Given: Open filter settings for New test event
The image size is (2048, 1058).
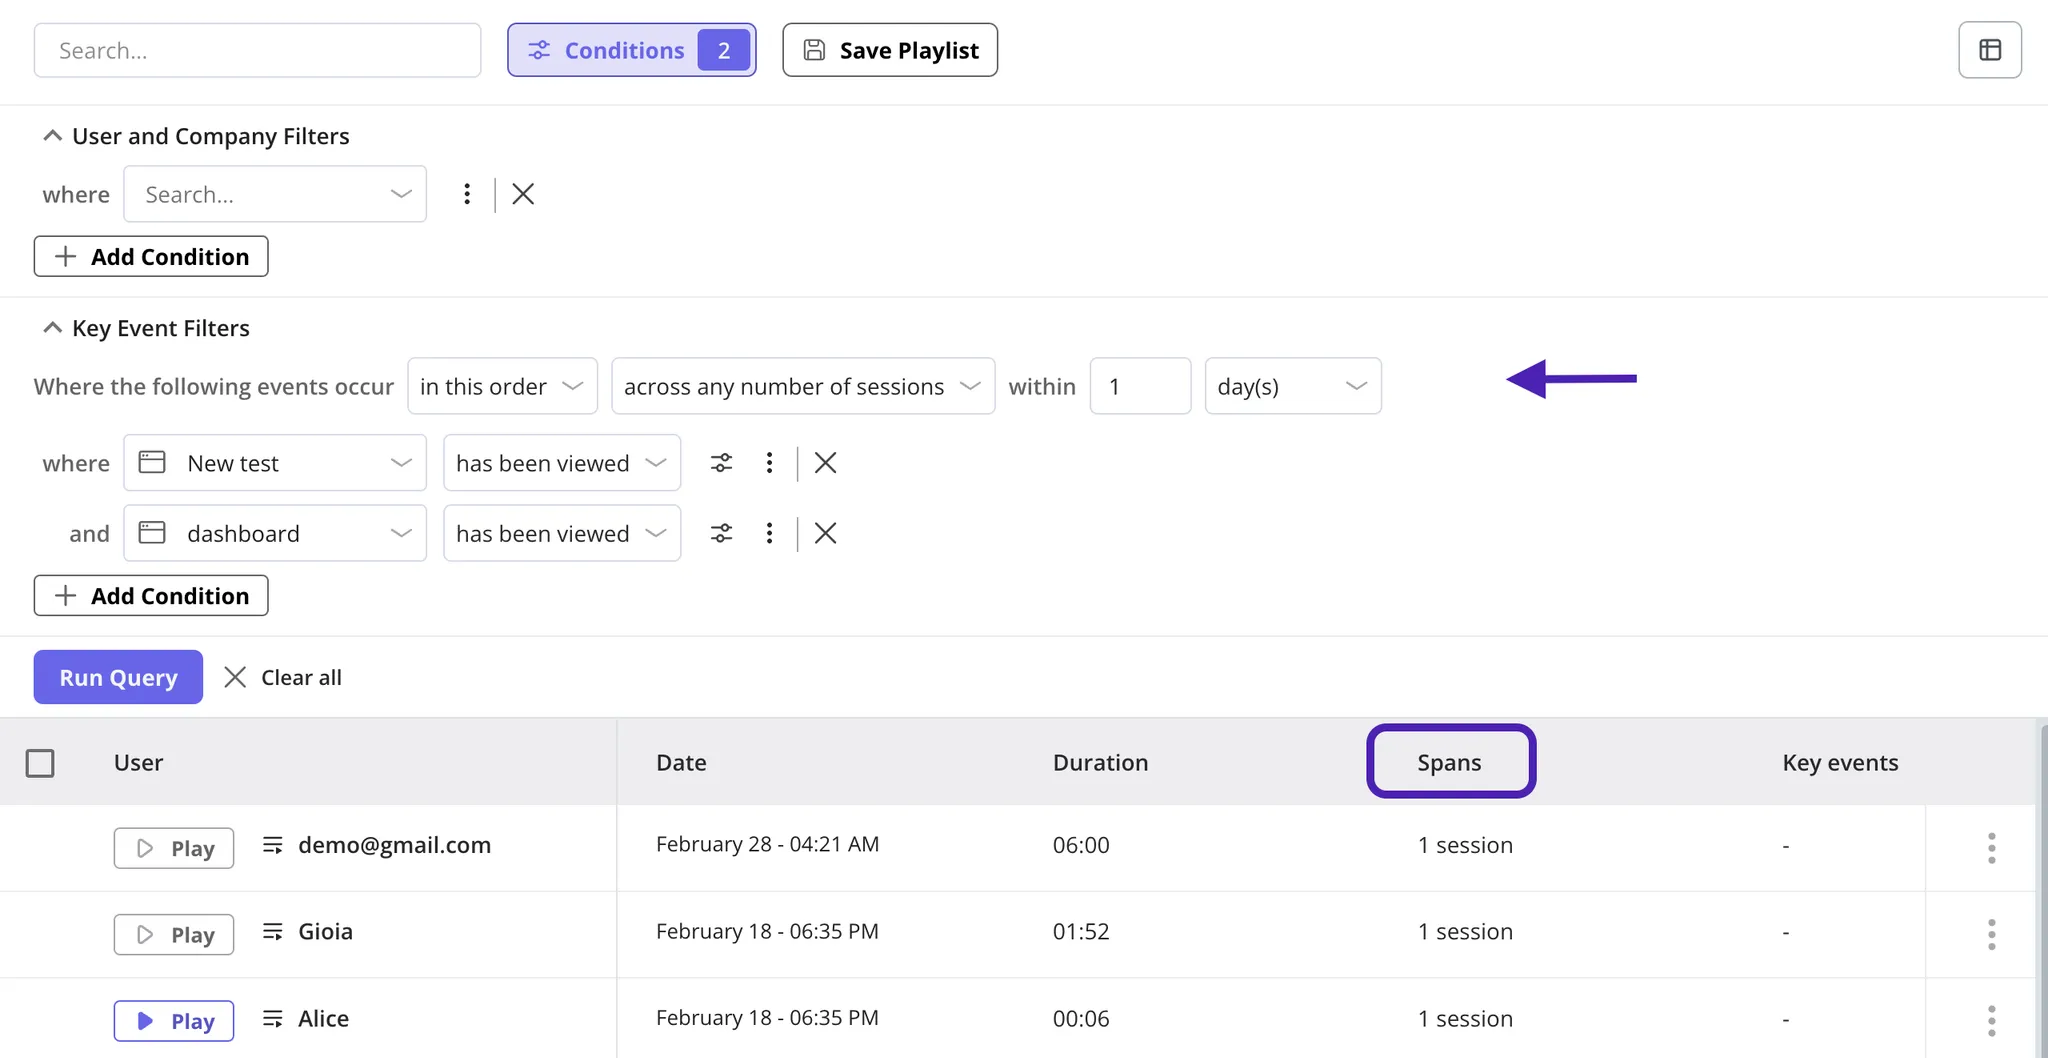Looking at the screenshot, I should [x=721, y=463].
